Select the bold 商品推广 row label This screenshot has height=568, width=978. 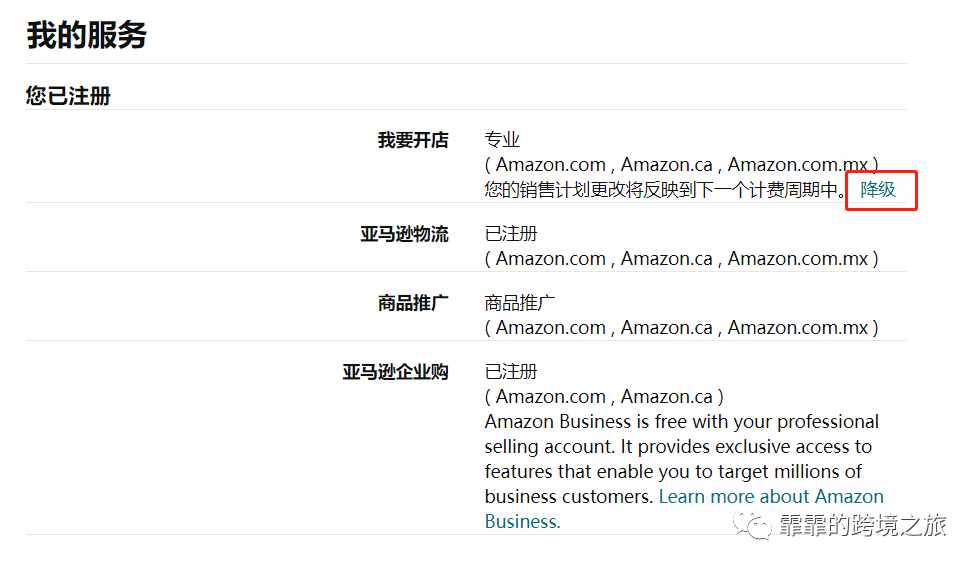413,303
